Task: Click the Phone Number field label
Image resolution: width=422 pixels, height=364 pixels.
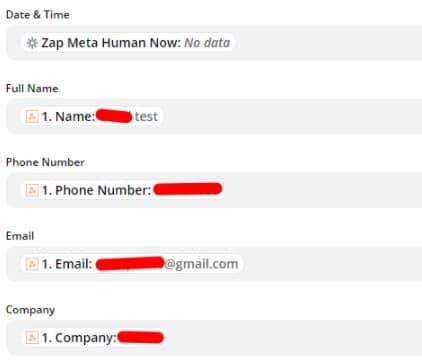Action: pyautogui.click(x=45, y=162)
